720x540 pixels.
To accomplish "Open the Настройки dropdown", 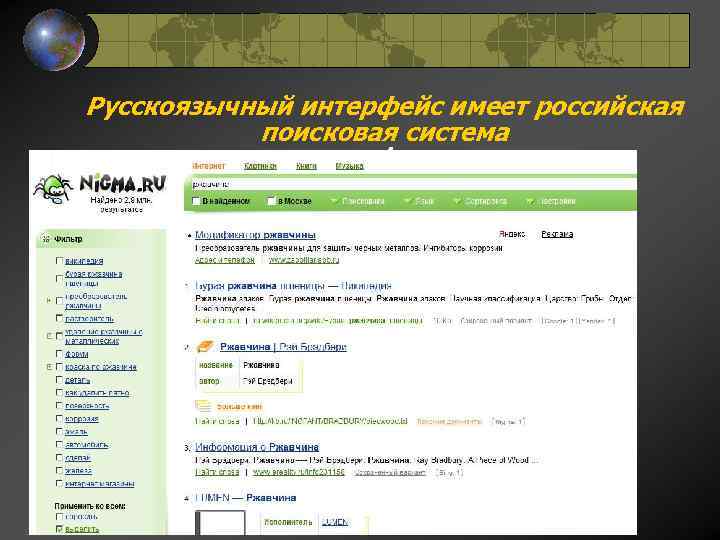I will [x=551, y=201].
